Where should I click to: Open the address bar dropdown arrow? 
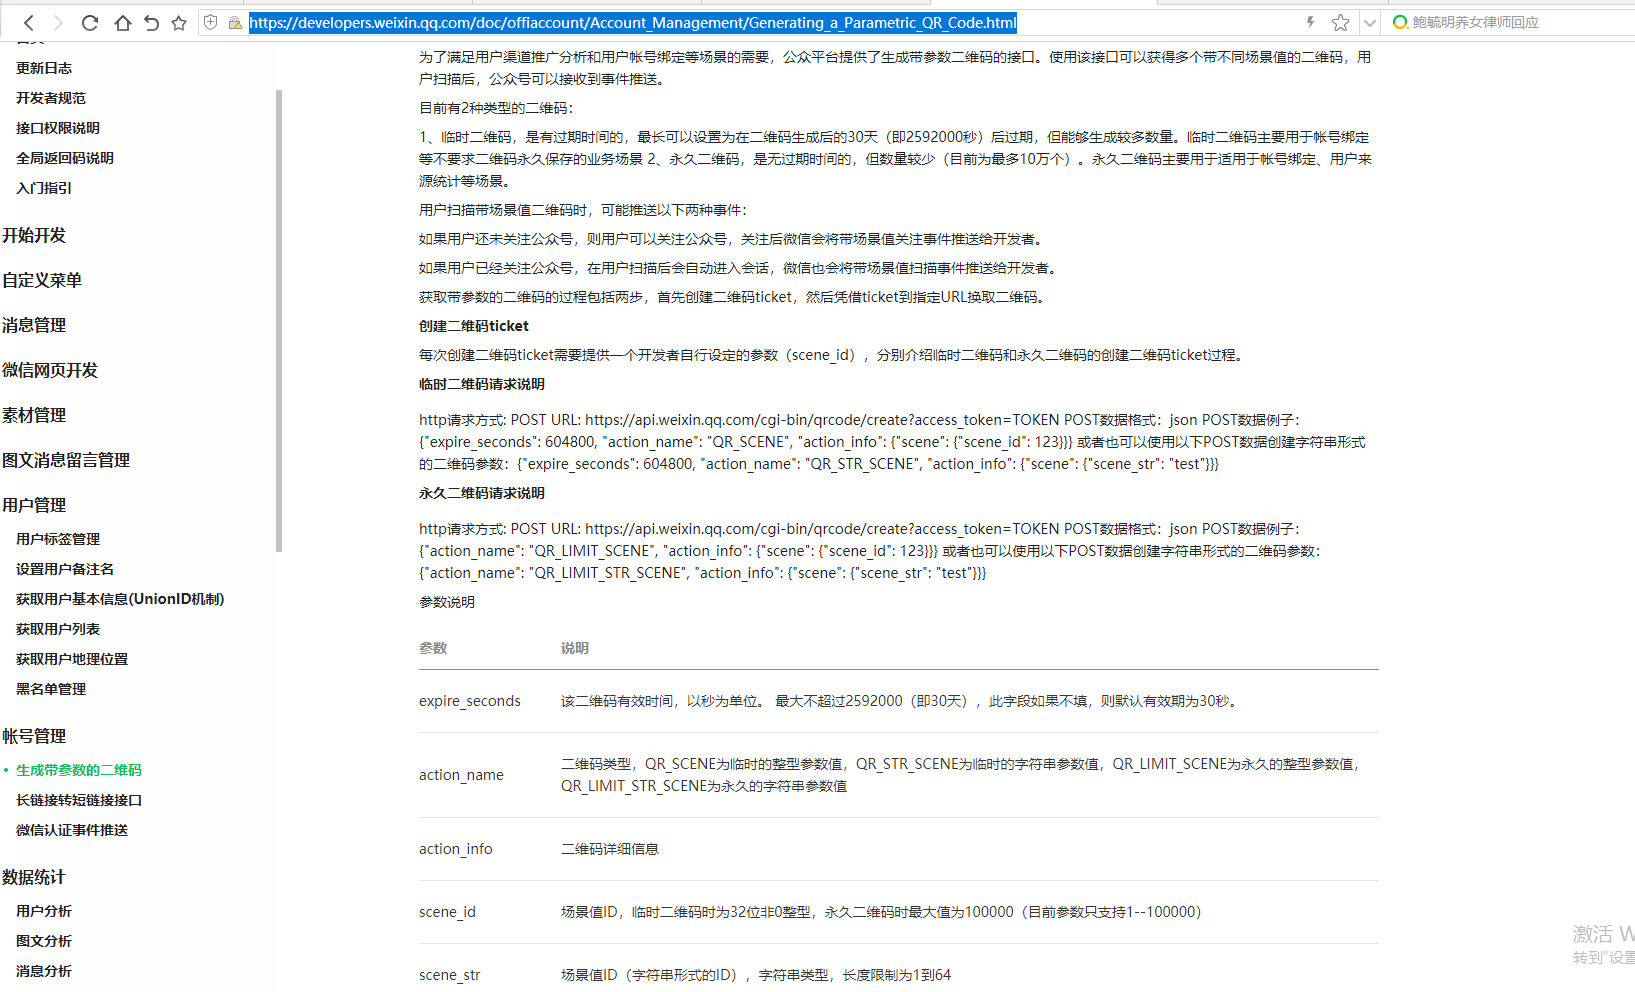pos(1369,22)
